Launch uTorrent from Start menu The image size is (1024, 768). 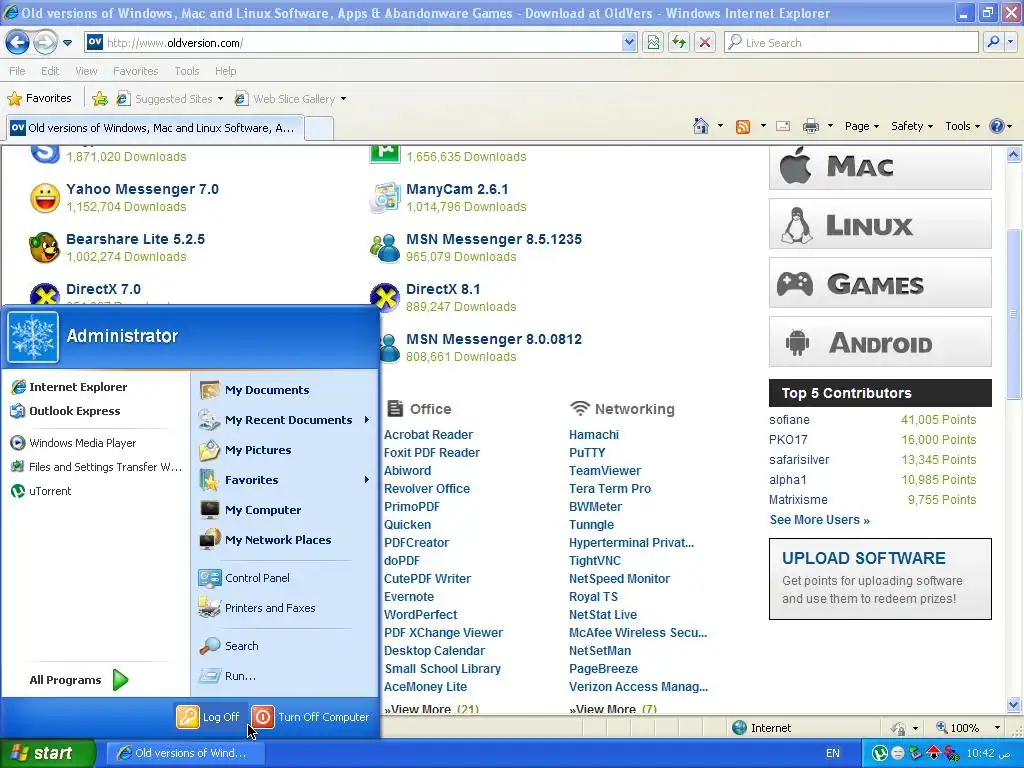(x=41, y=491)
